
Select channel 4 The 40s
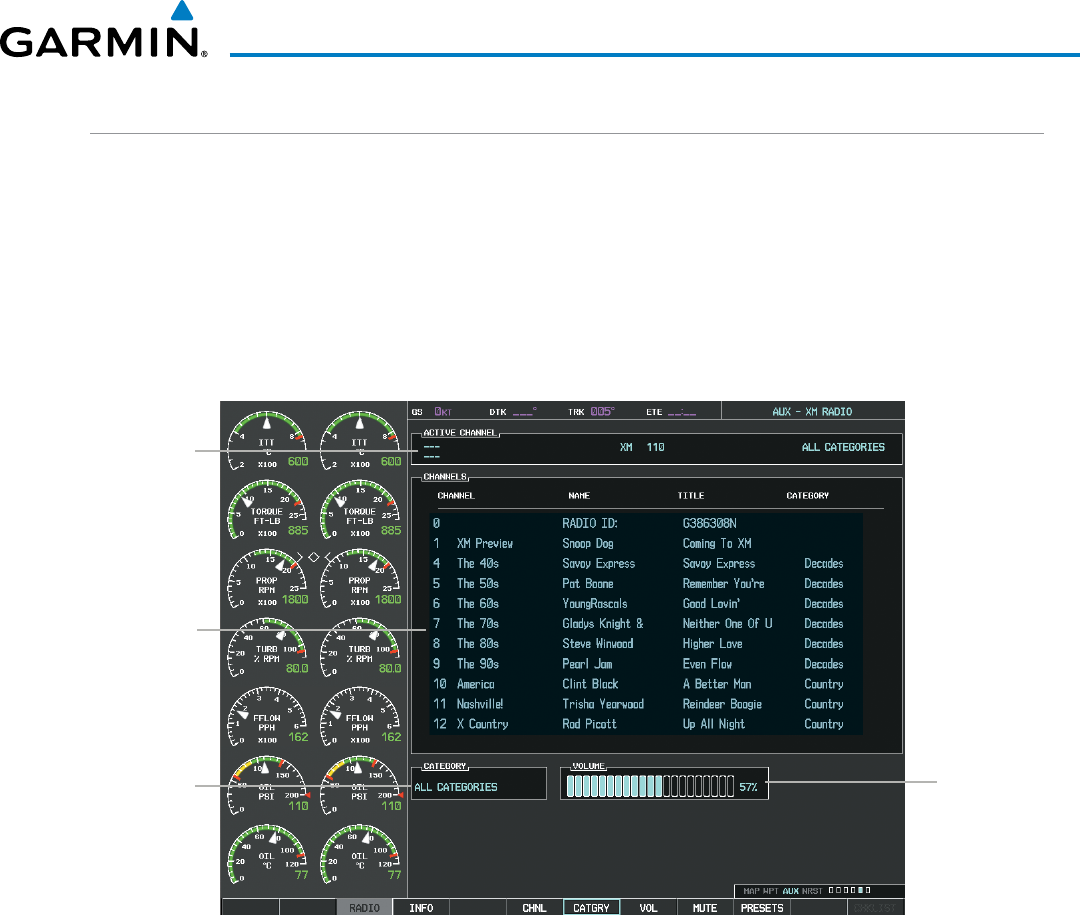pyautogui.click(x=645, y=563)
